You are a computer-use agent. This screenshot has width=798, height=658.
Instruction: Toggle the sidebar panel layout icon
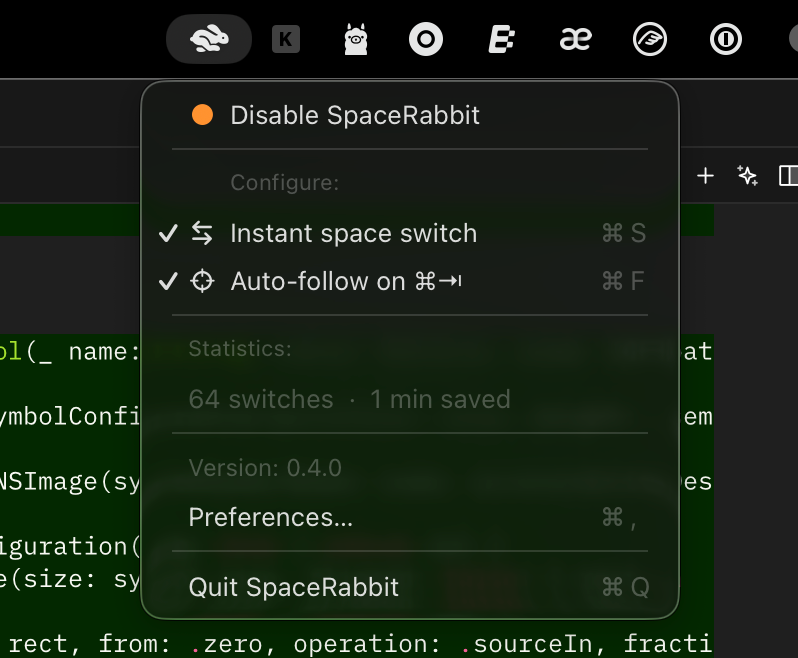pyautogui.click(x=788, y=176)
